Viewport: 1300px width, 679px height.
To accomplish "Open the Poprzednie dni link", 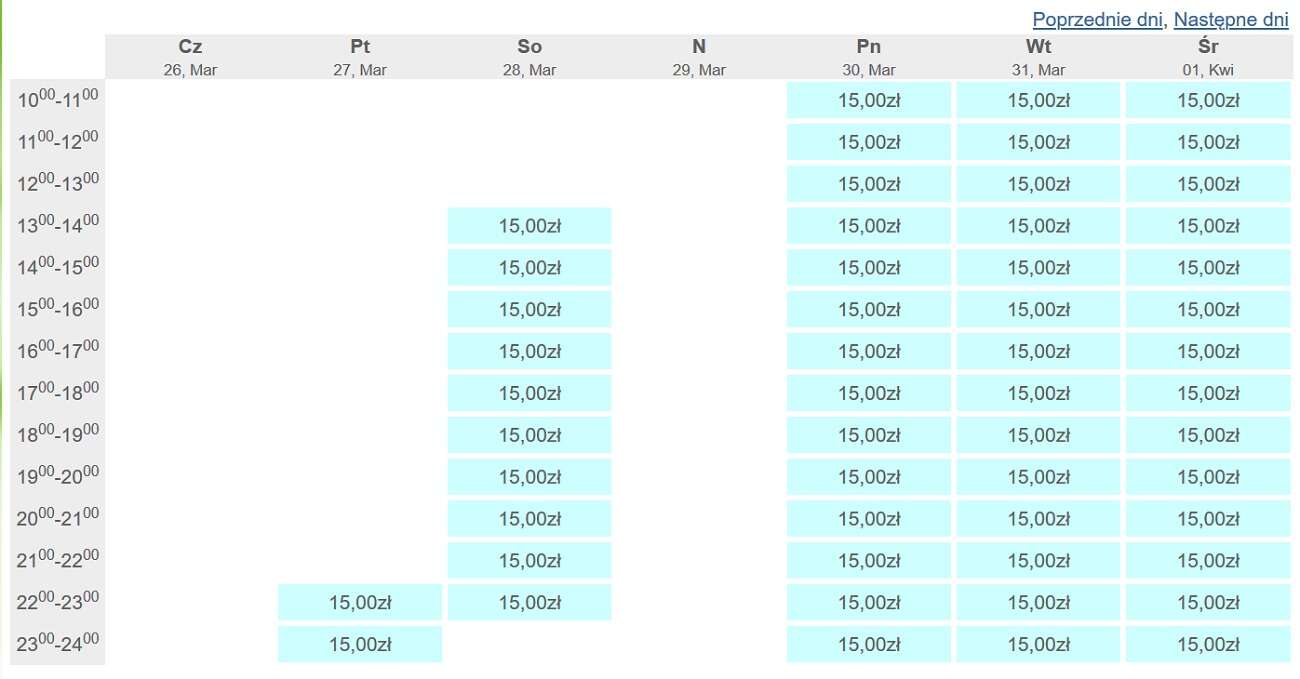I will 1097,20.
